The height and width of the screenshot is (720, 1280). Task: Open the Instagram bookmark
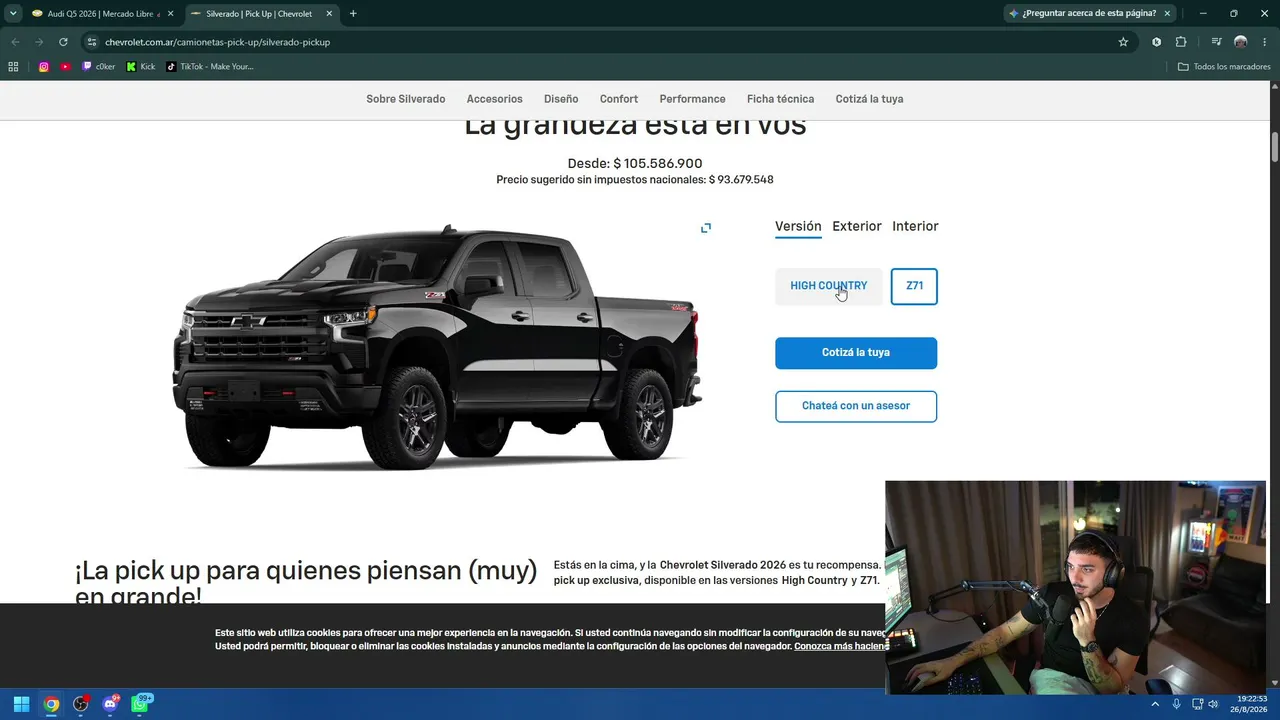(x=44, y=67)
